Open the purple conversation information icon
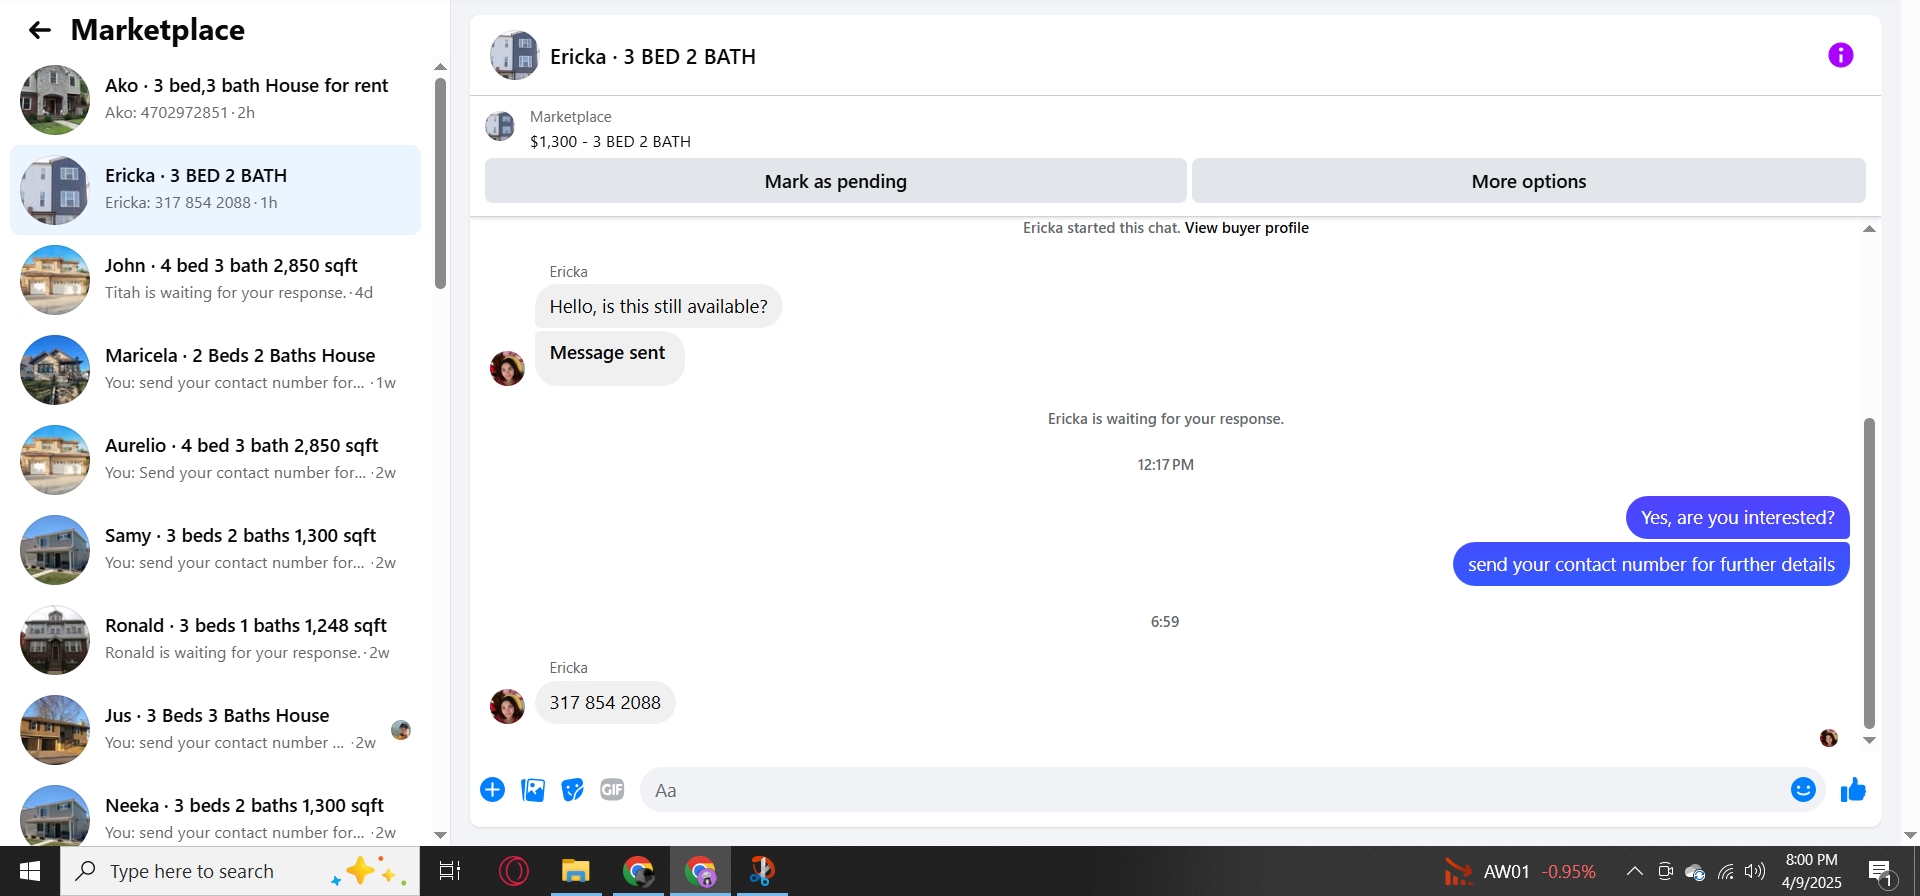 point(1840,55)
